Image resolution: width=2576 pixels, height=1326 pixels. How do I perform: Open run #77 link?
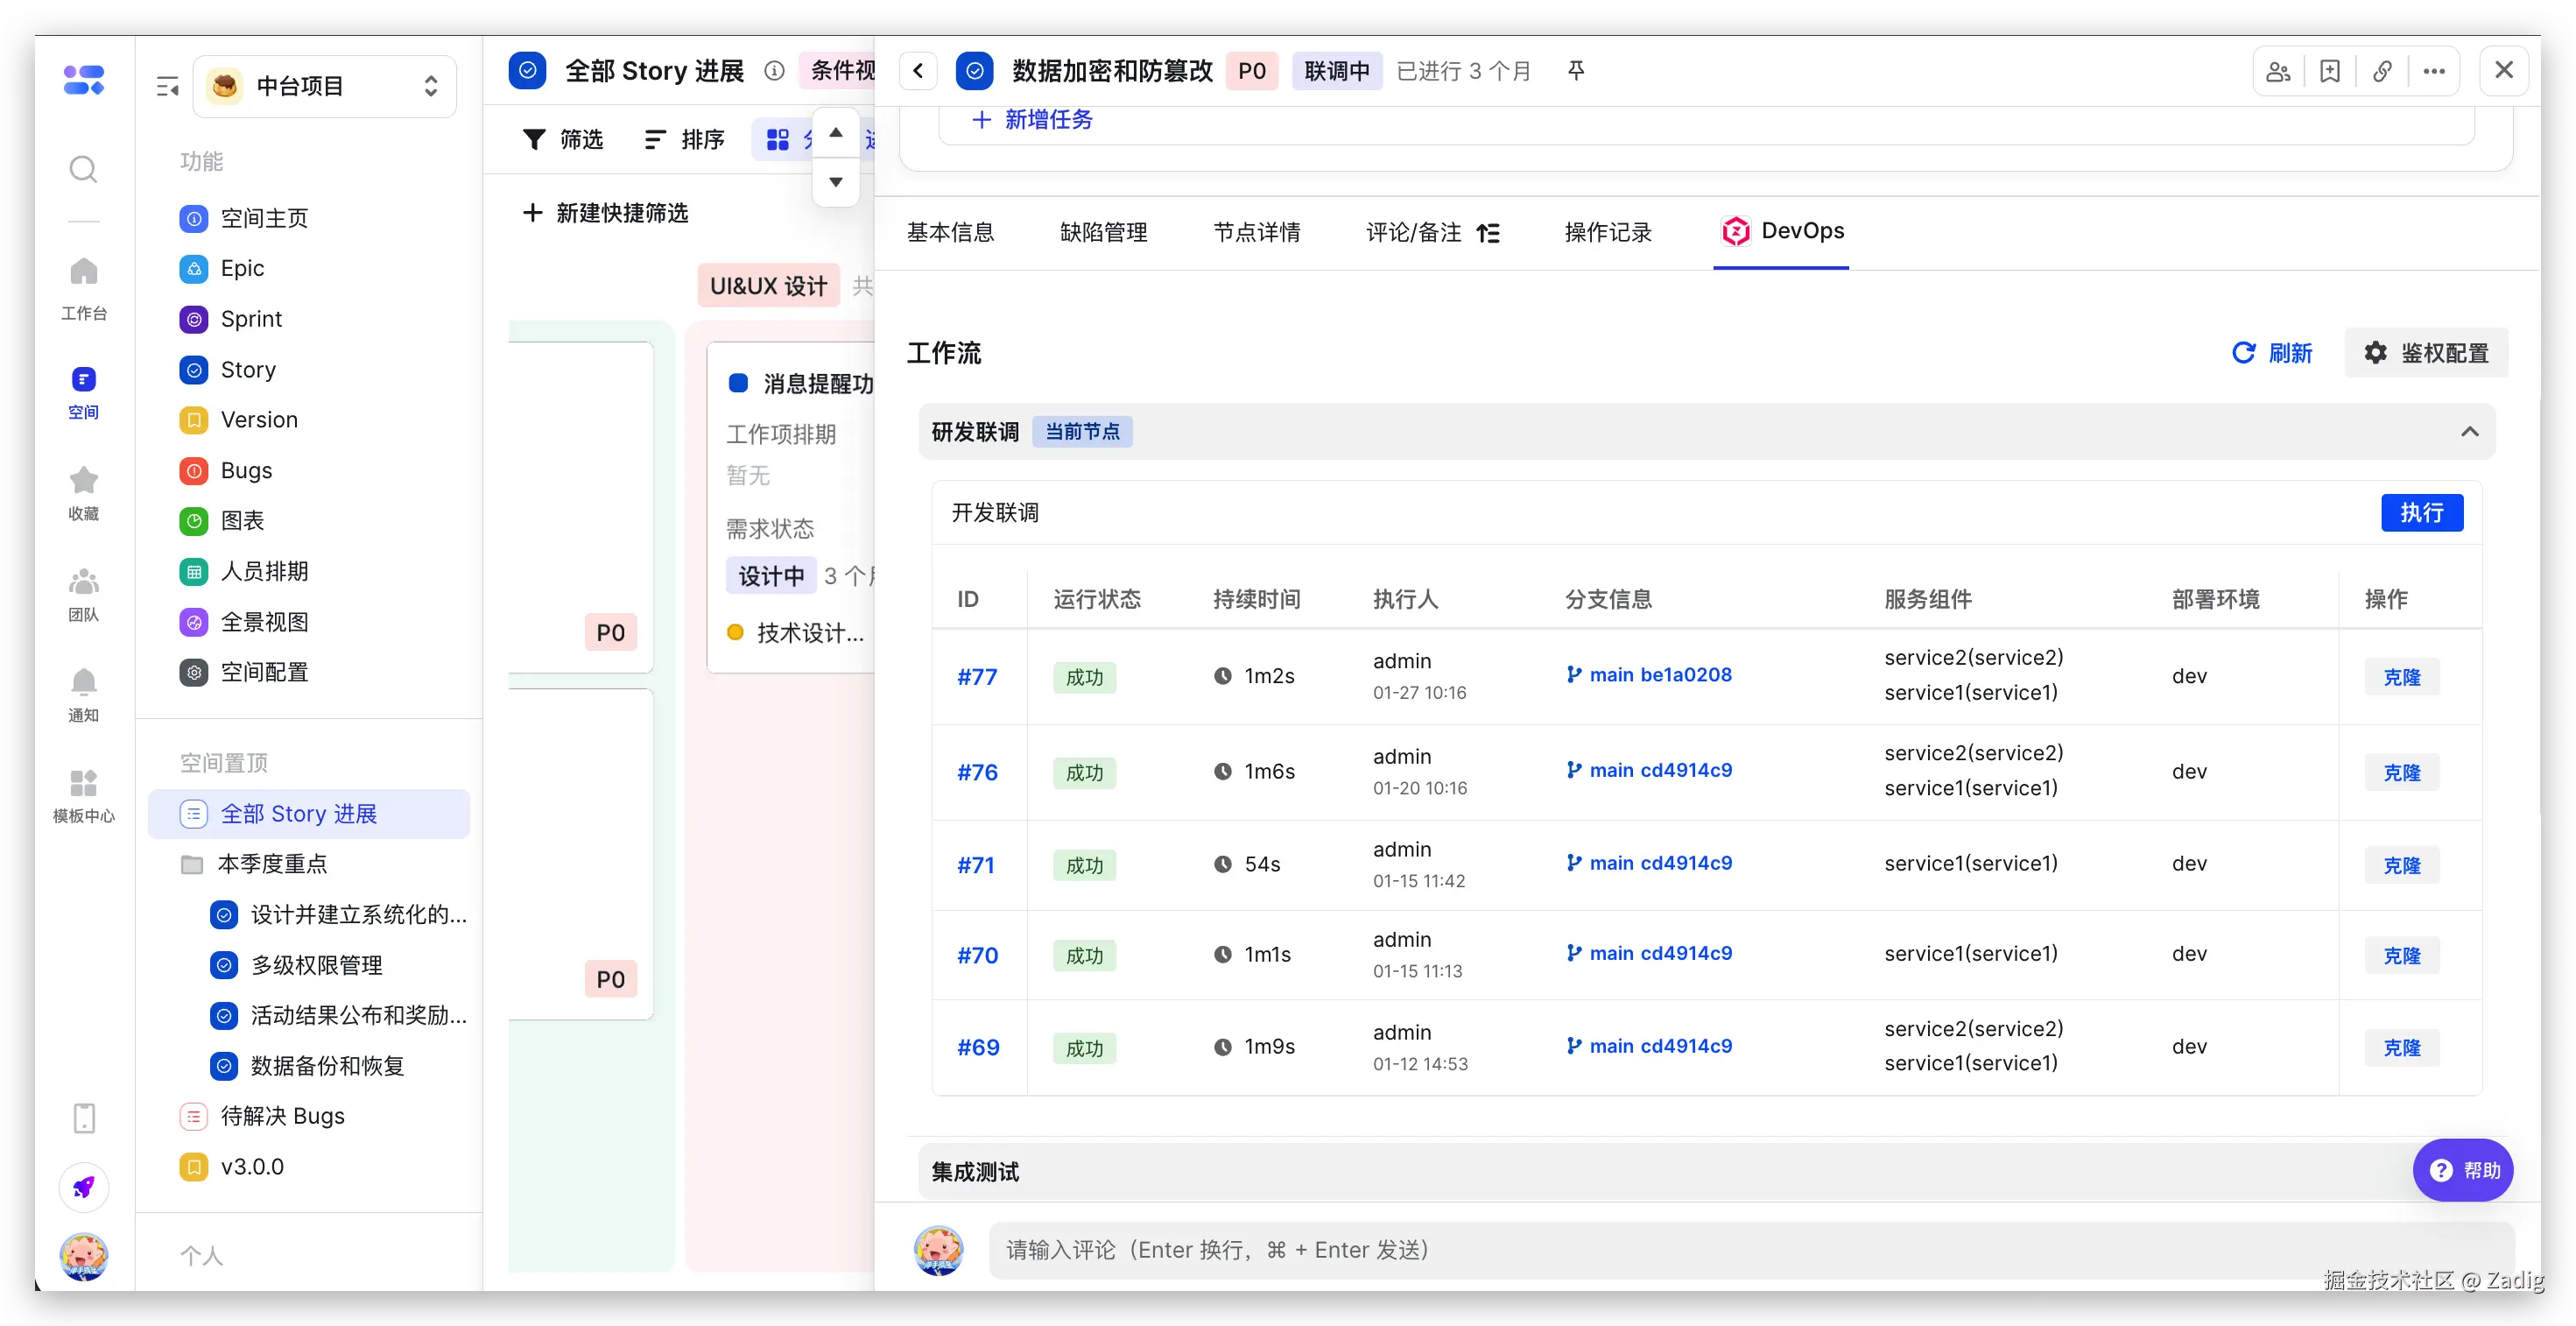[977, 677]
